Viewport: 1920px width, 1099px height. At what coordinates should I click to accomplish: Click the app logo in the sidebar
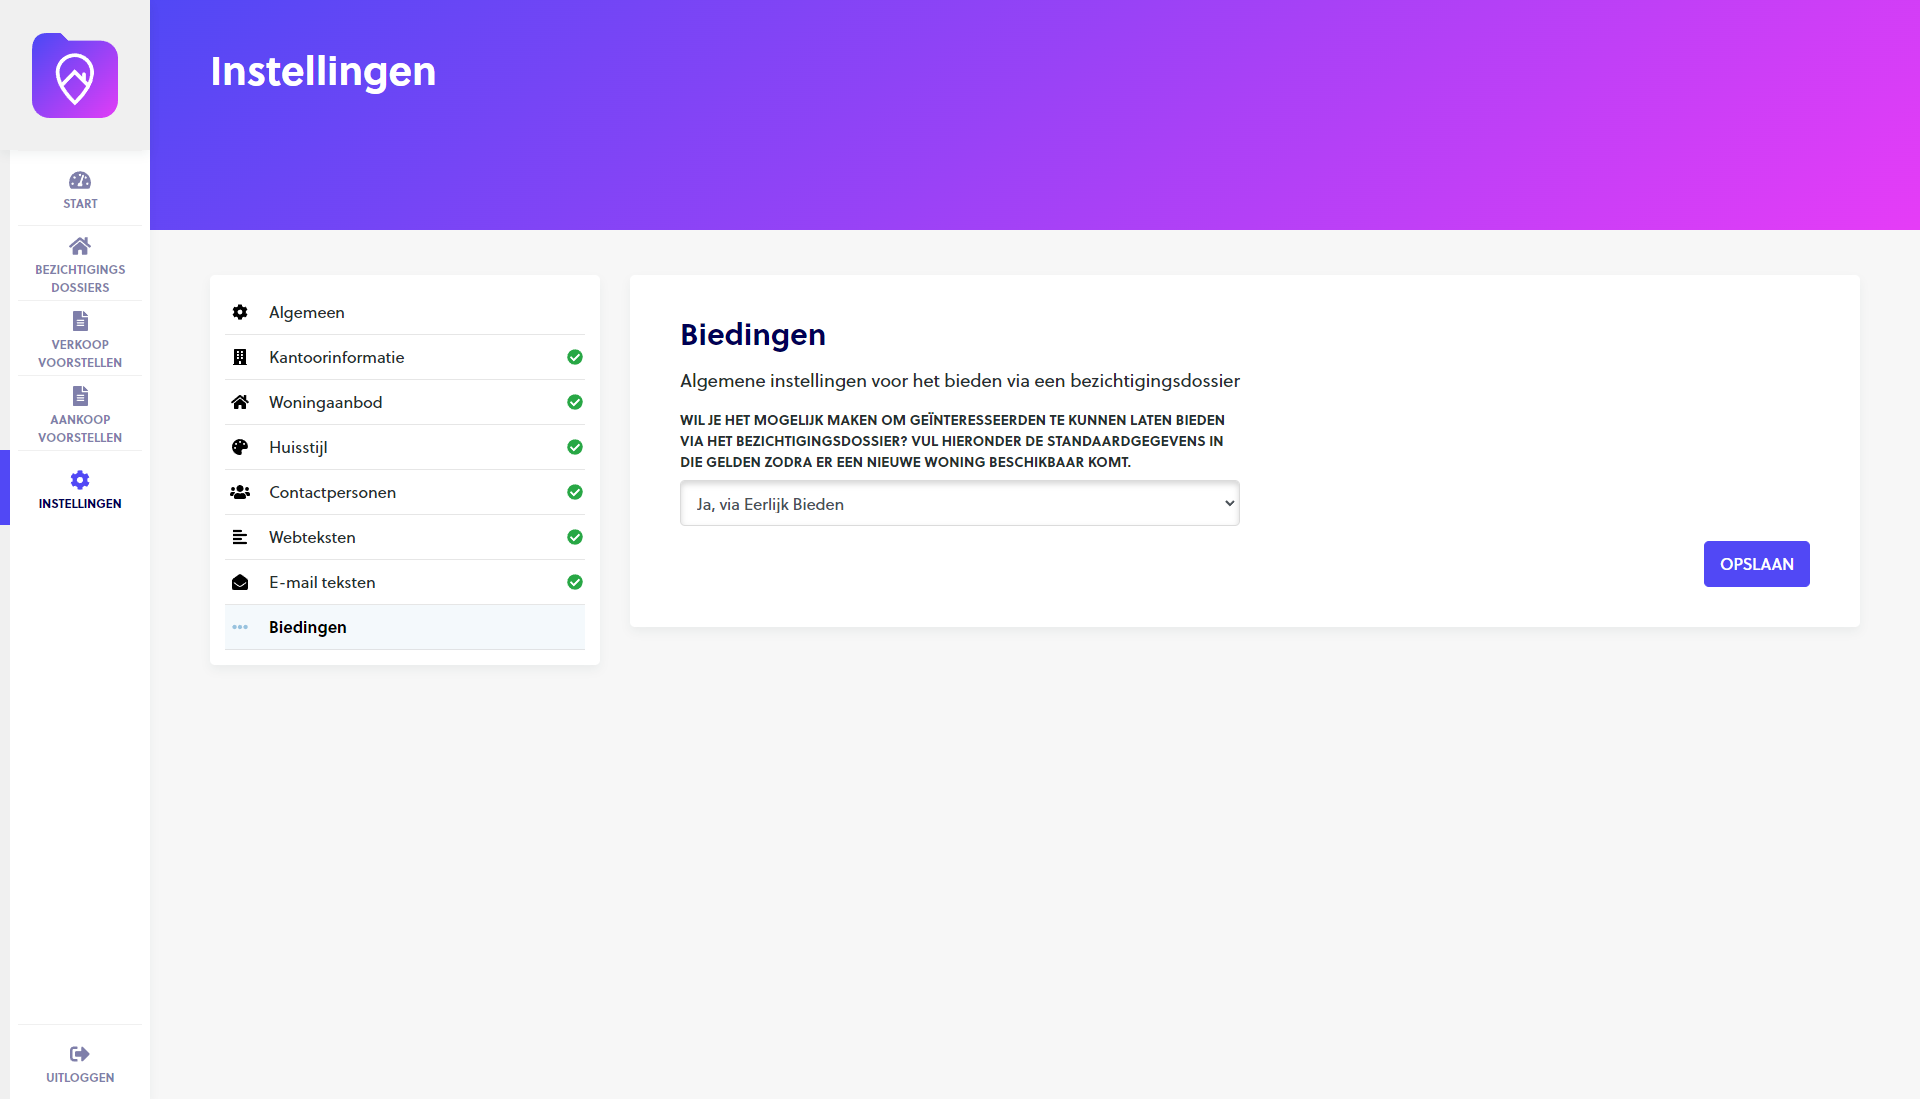(x=75, y=76)
